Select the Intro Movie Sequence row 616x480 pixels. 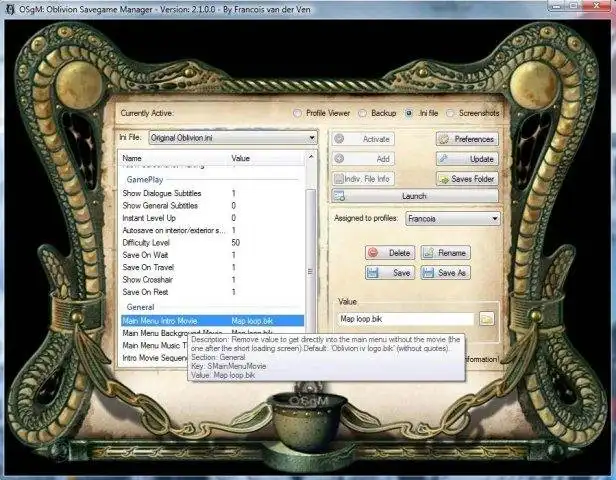(154, 358)
